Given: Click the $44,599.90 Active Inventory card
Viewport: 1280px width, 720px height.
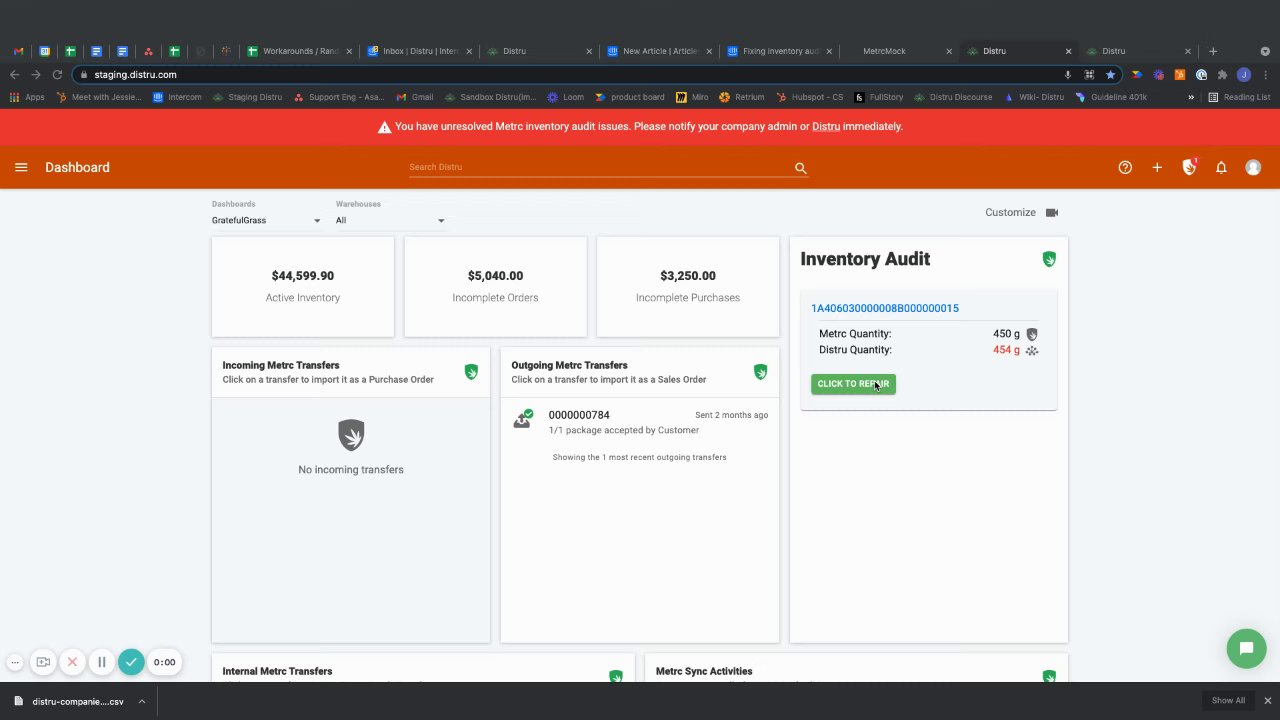Looking at the screenshot, I should coord(303,287).
